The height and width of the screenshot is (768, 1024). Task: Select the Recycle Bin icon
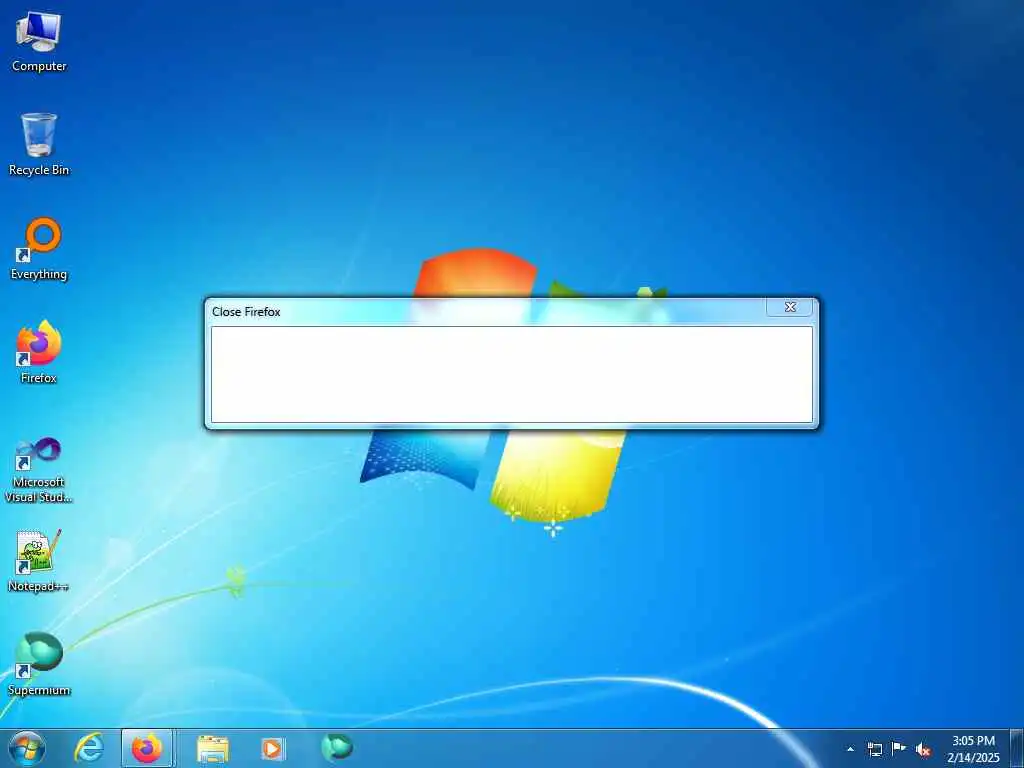click(39, 144)
